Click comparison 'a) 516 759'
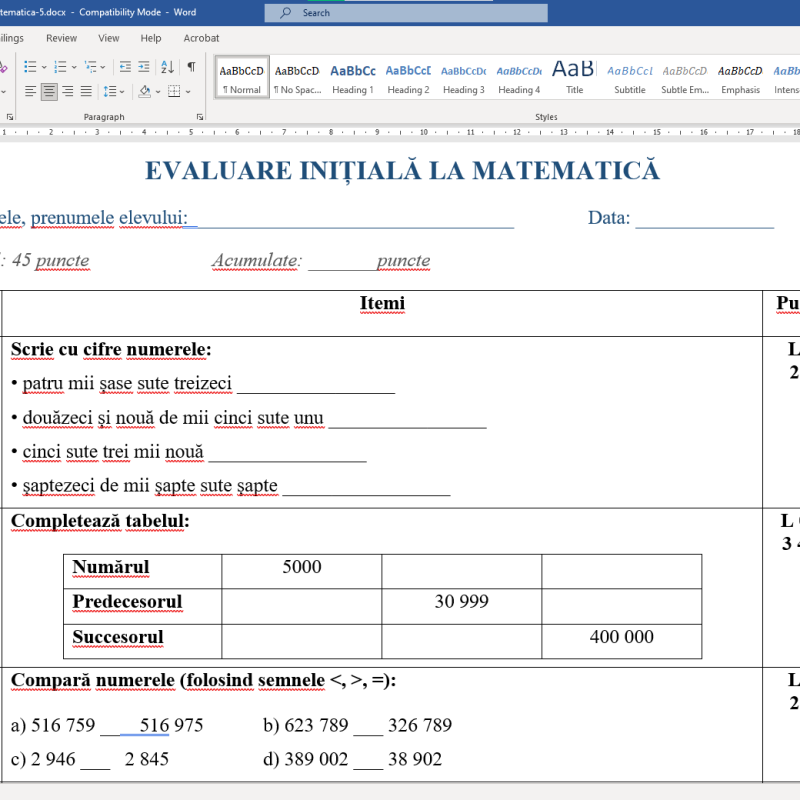Viewport: 800px width, 800px height. click(53, 725)
